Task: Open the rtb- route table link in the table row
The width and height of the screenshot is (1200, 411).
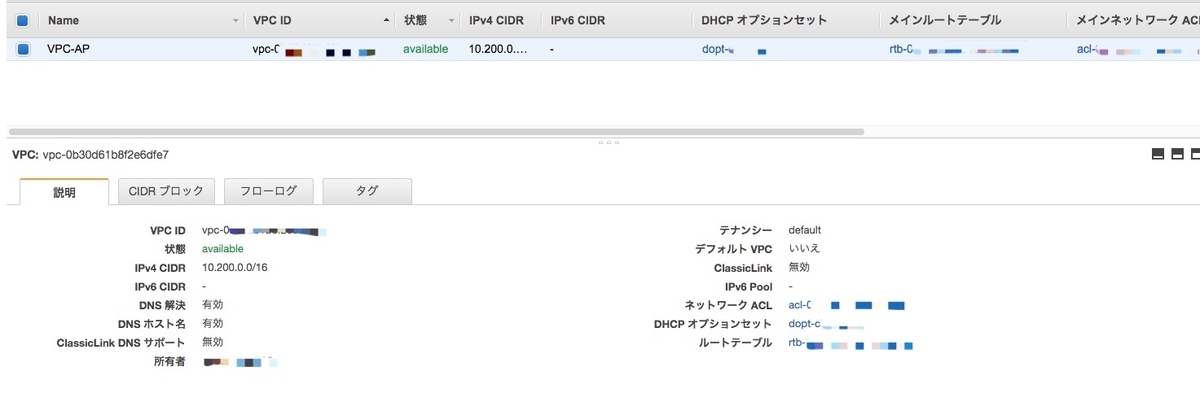Action: [953, 49]
